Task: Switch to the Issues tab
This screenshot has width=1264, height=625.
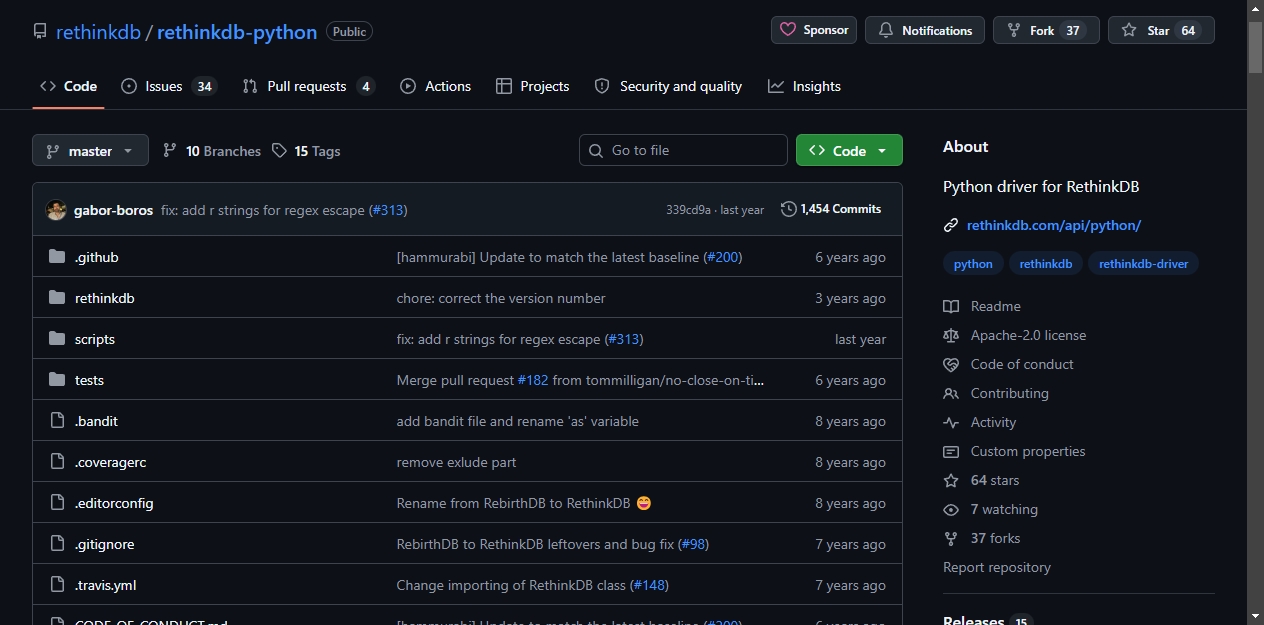Action: click(168, 86)
